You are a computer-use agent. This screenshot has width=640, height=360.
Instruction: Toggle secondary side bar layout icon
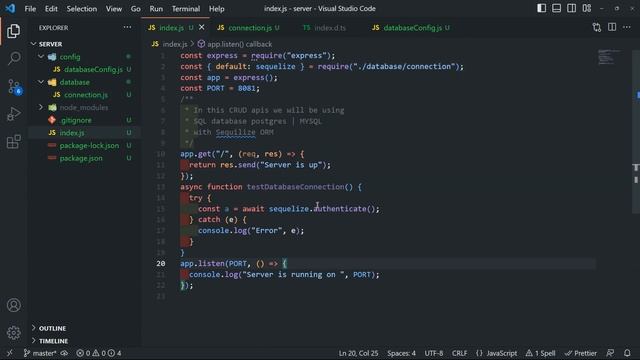[x=571, y=8]
